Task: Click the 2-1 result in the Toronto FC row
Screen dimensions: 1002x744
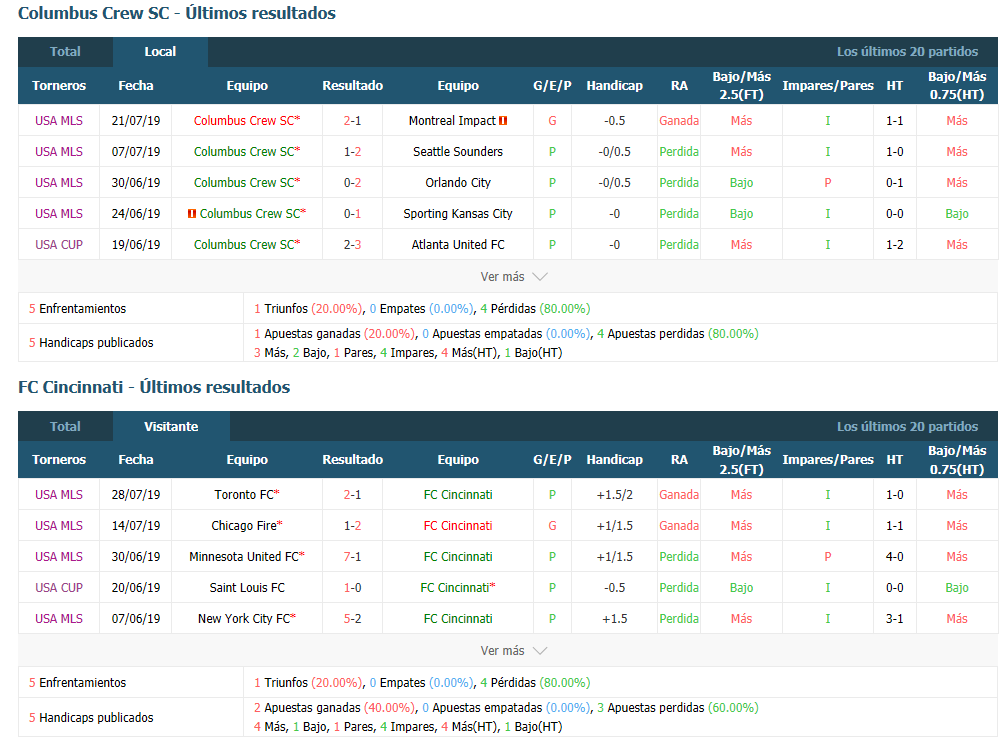Action: (x=353, y=495)
